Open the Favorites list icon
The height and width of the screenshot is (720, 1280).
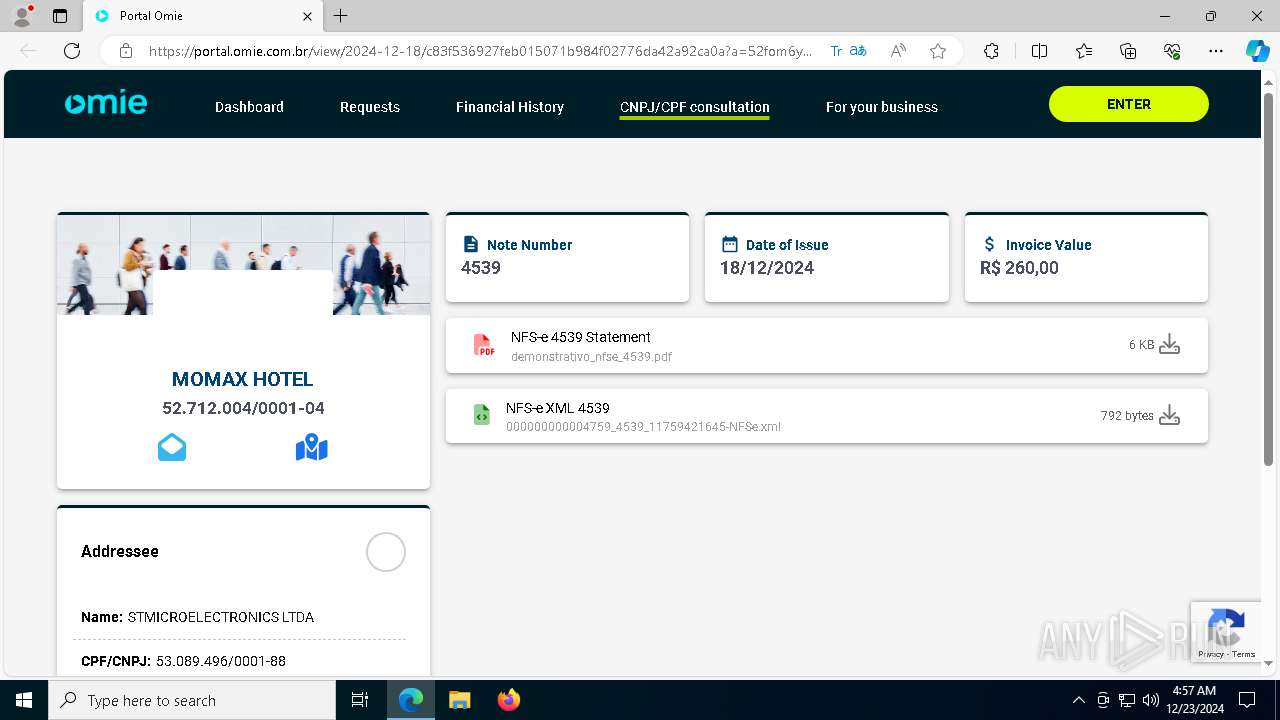[1084, 51]
